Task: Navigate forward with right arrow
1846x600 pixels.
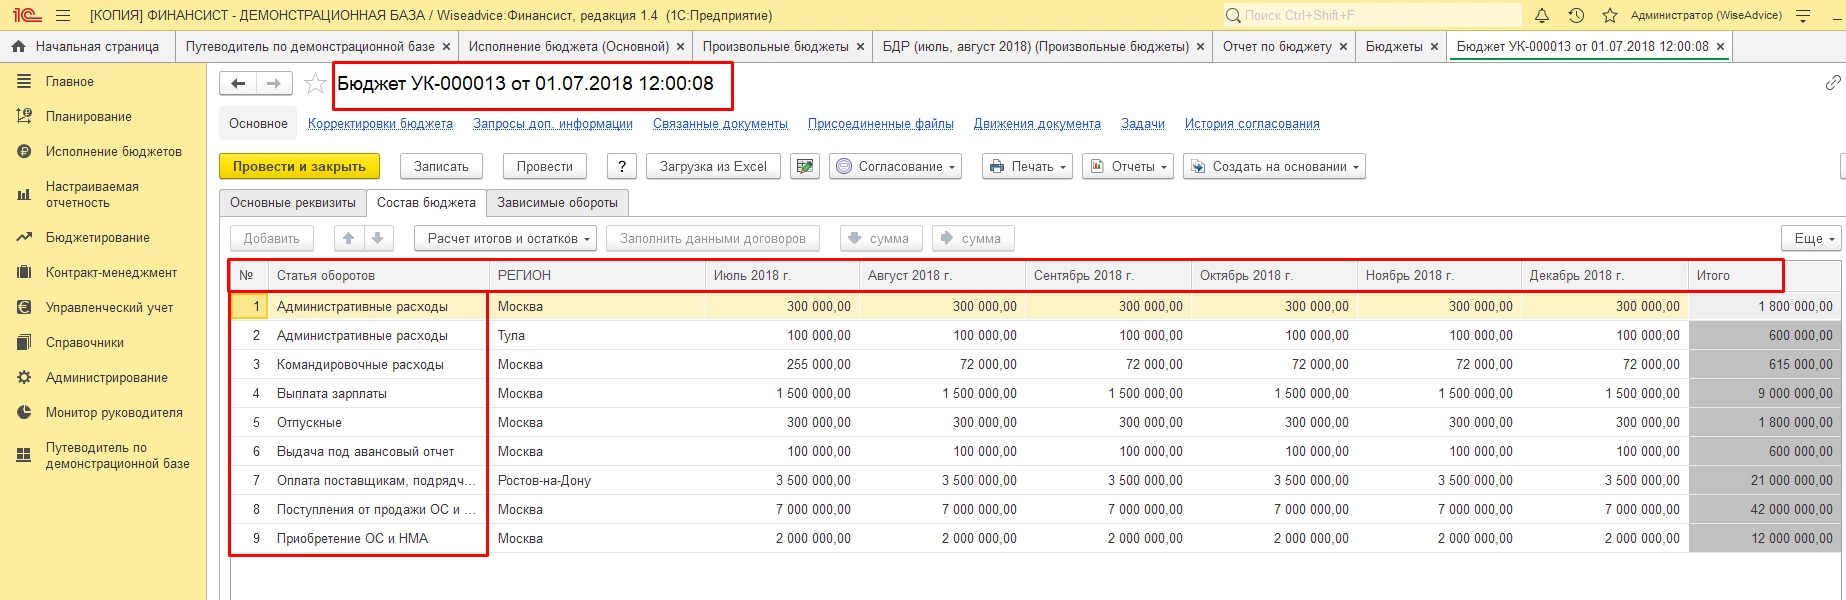Action: coord(274,84)
